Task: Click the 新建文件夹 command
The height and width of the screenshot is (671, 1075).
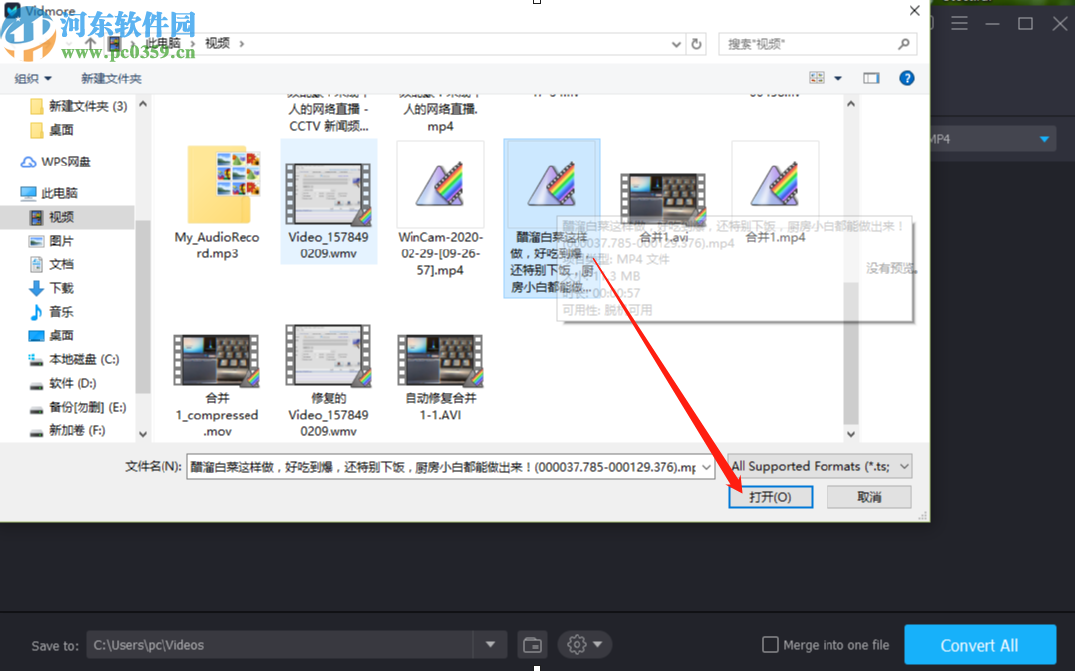Action: point(109,77)
